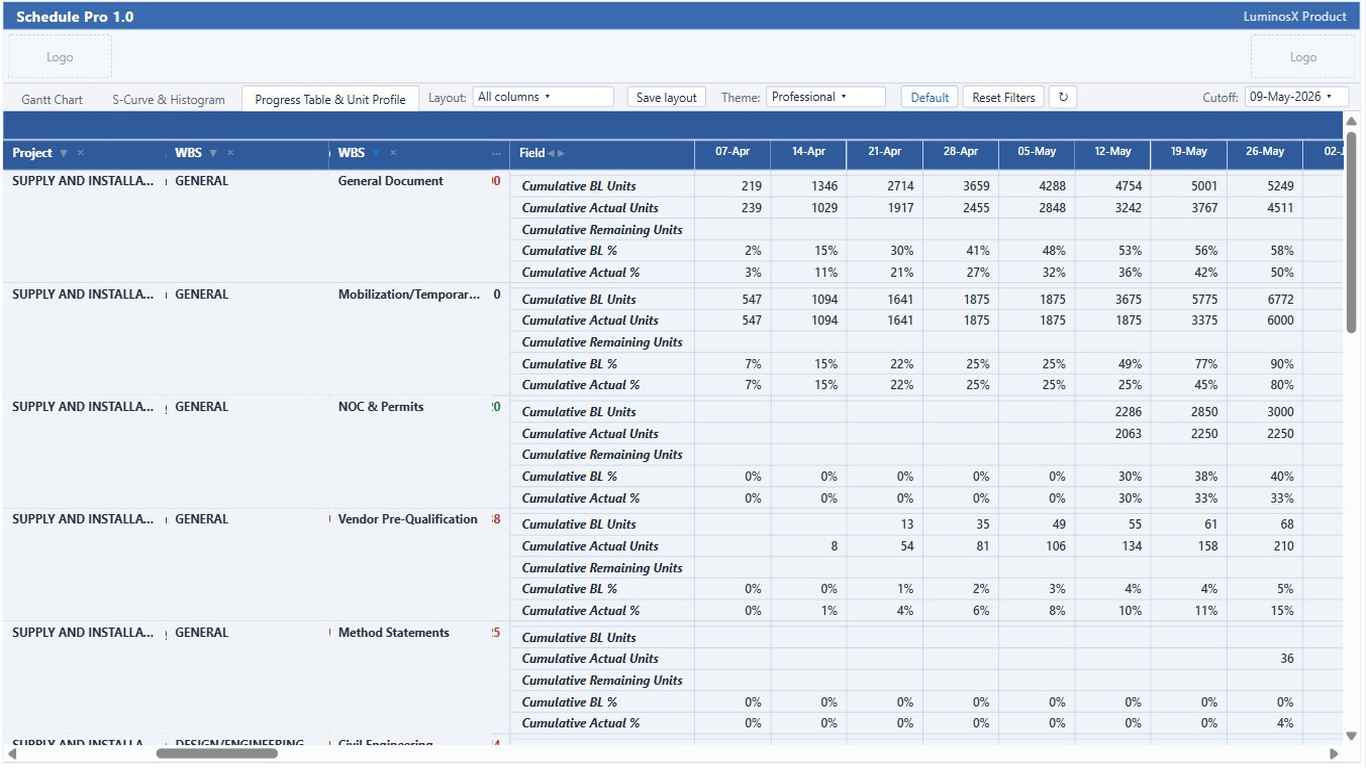Clear the Project column filter X
Screen dimensions: 1366x768
pyautogui.click(x=80, y=153)
